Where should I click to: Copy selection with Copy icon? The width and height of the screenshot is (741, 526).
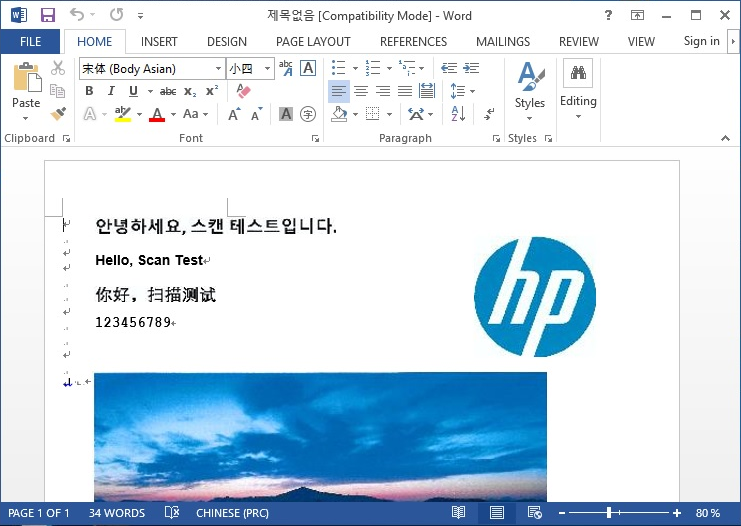click(x=58, y=90)
